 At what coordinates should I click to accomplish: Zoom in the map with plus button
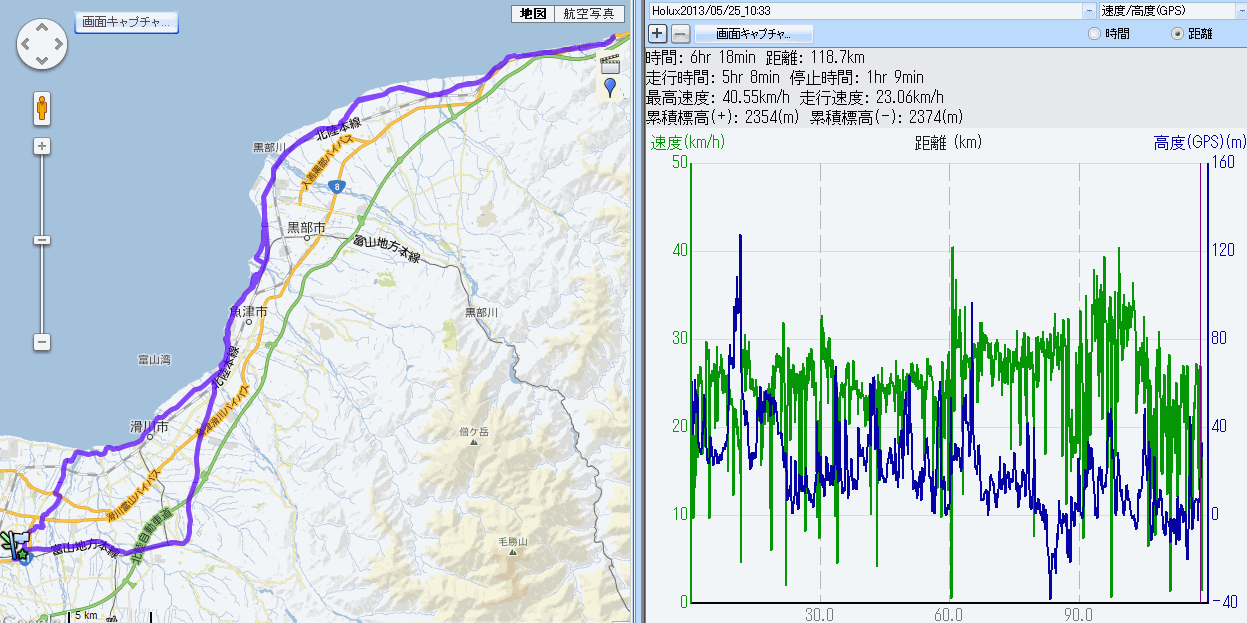pyautogui.click(x=42, y=146)
